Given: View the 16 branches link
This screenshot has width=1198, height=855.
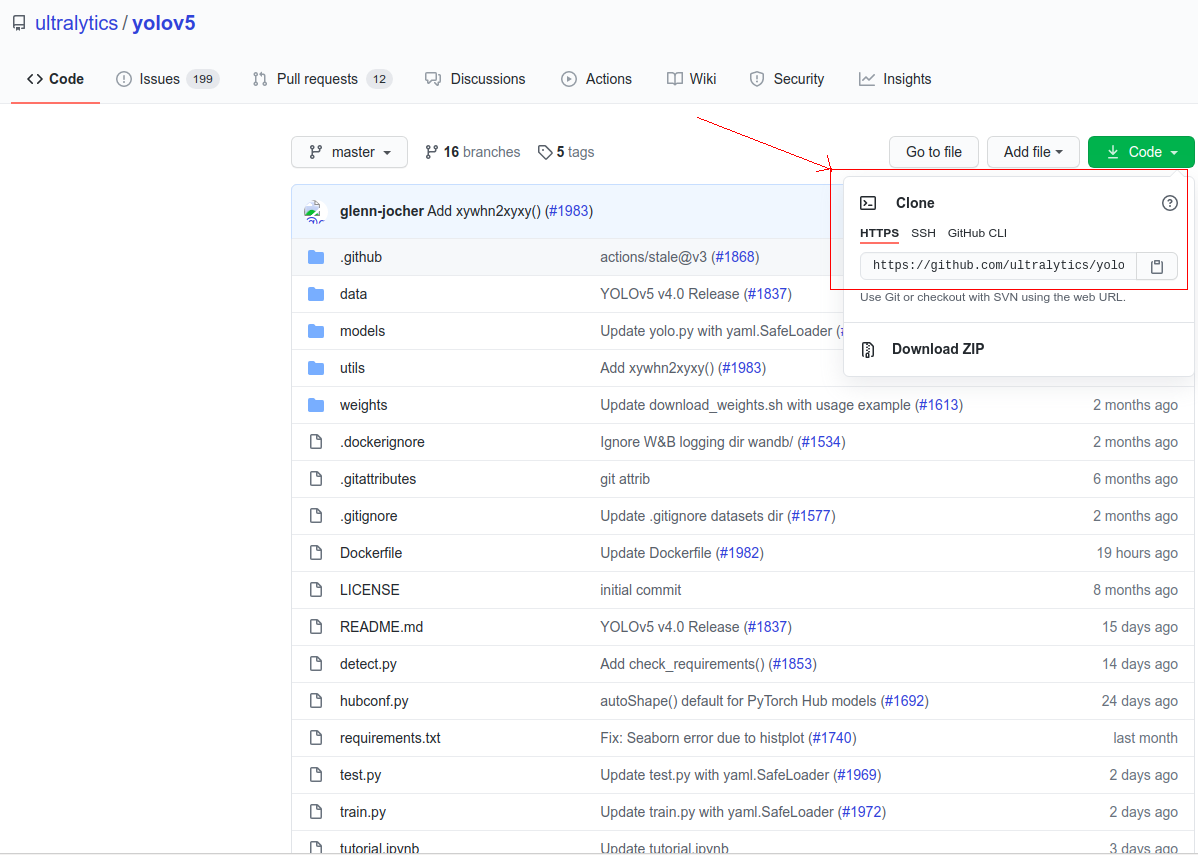Looking at the screenshot, I should click(472, 152).
